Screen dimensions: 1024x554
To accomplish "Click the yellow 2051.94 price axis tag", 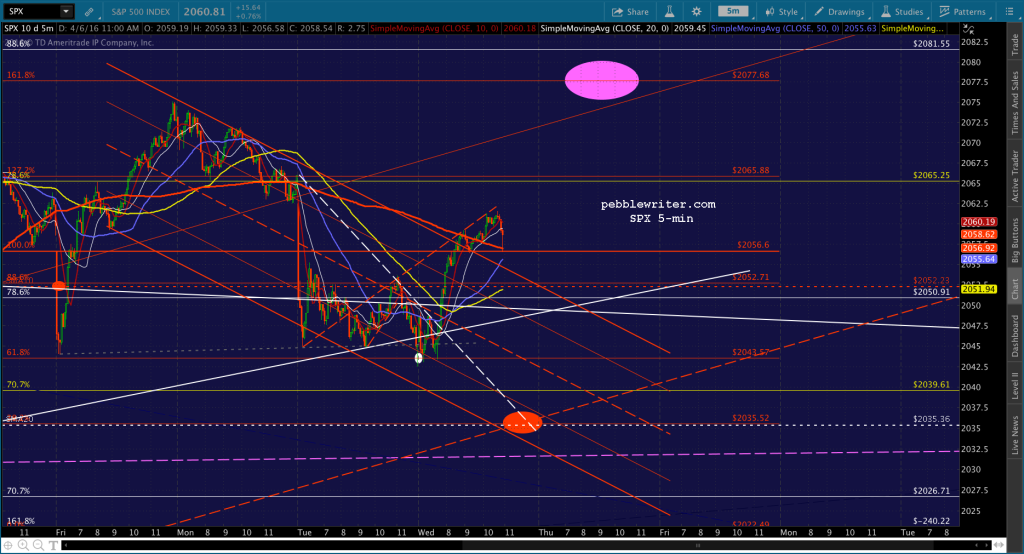I will tap(978, 289).
